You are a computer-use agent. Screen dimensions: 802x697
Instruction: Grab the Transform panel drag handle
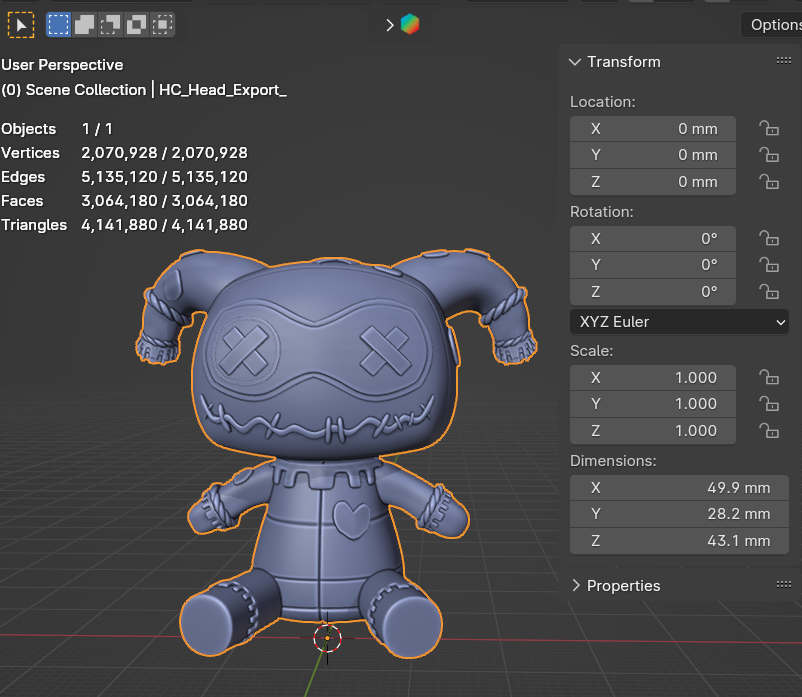click(x=784, y=61)
